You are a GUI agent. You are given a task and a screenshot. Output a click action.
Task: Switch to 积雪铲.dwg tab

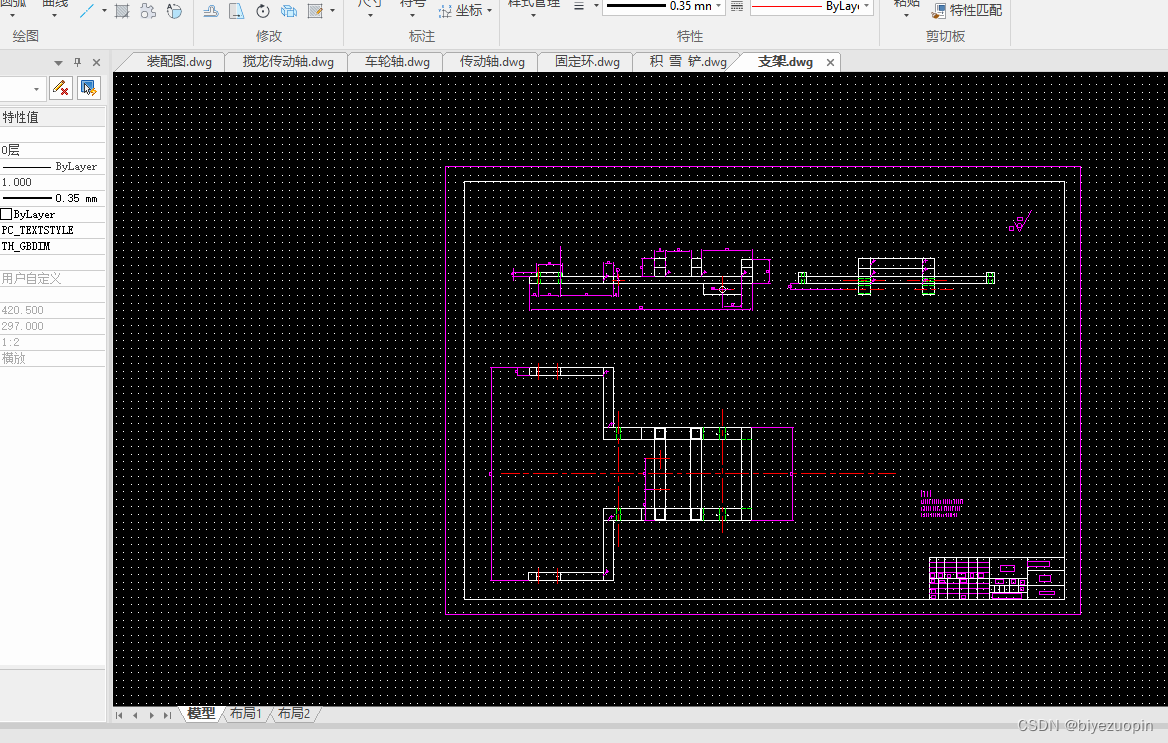click(x=688, y=62)
